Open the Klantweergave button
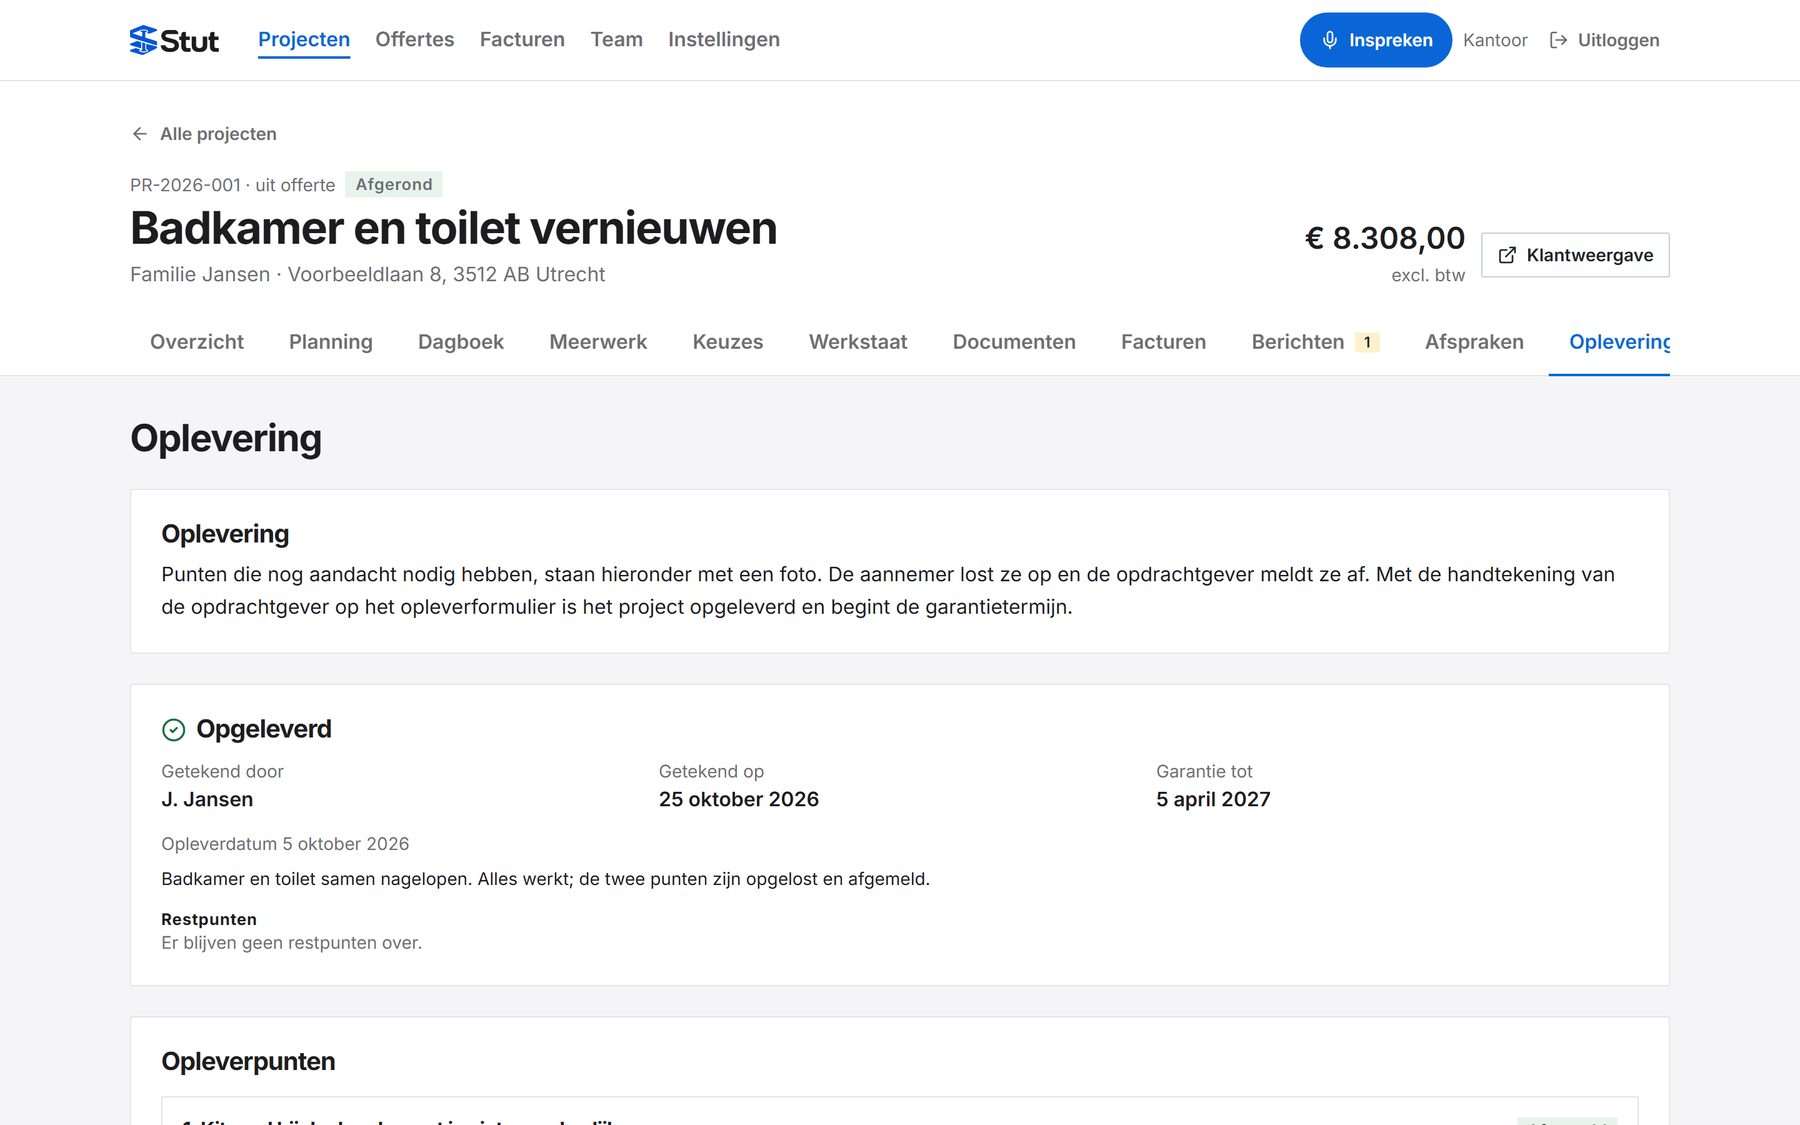1800x1125 pixels. (1575, 255)
